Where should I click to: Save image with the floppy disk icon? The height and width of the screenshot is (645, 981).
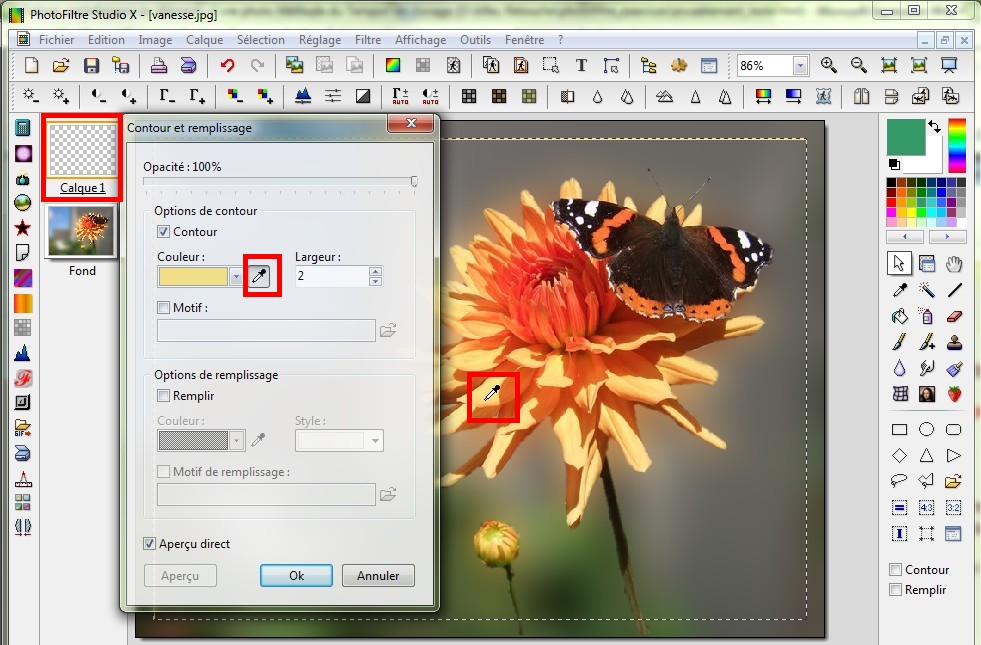91,65
